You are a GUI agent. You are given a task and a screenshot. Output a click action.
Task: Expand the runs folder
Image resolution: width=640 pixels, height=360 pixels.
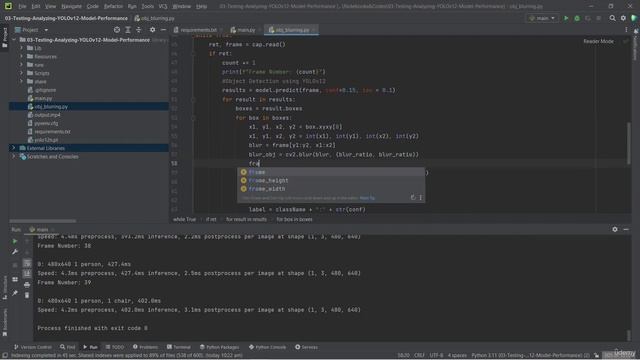(21, 64)
